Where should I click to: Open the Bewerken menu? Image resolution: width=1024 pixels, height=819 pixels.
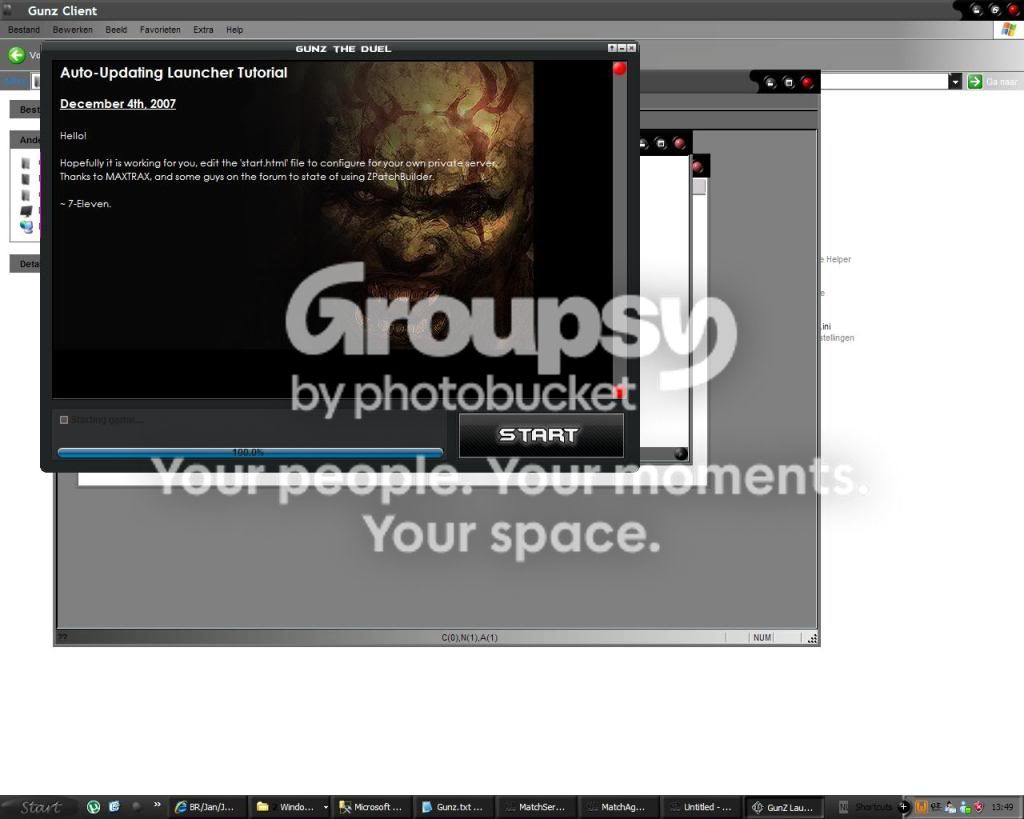[72, 30]
